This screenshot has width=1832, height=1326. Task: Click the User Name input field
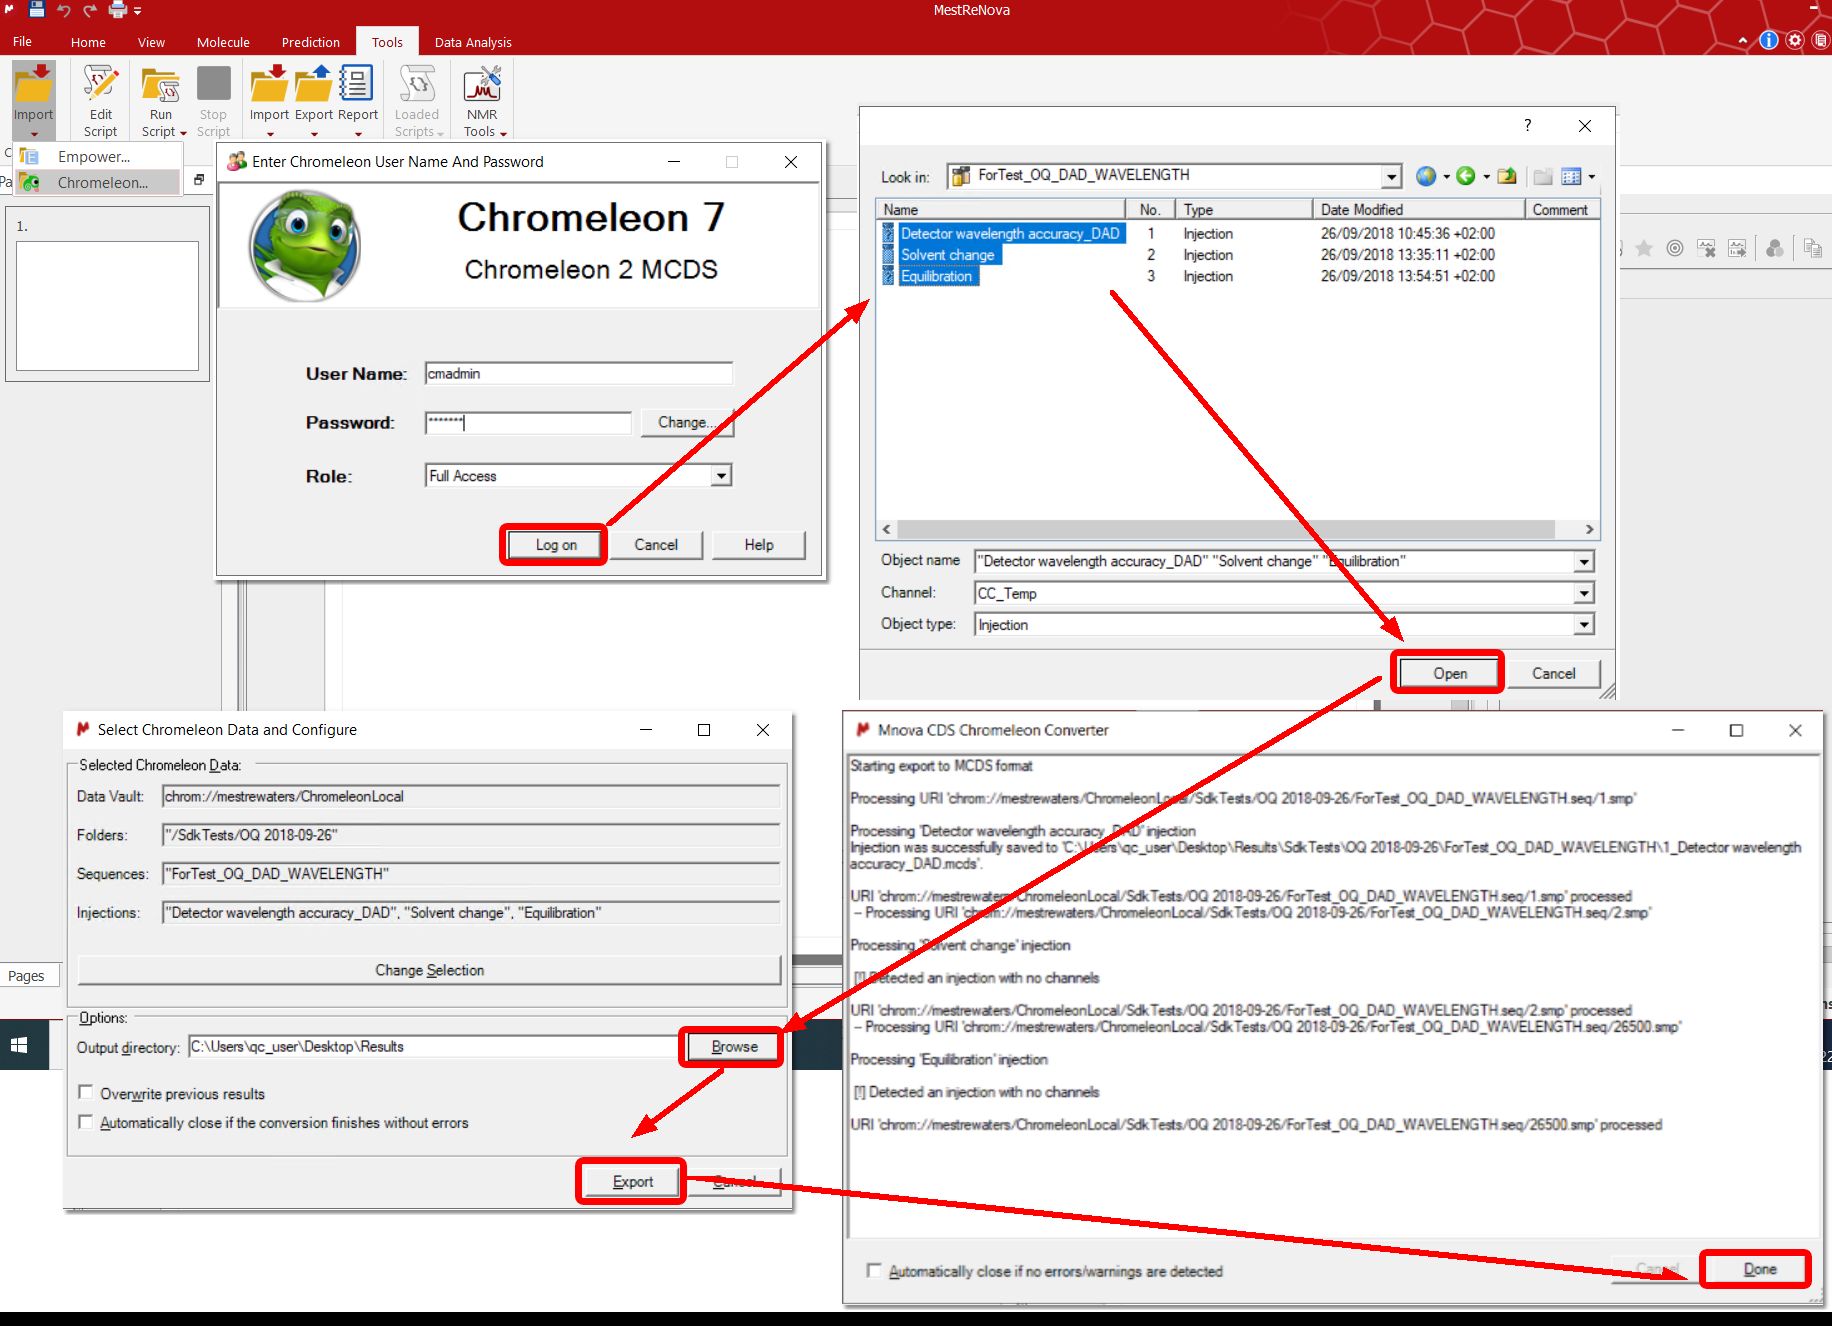[x=578, y=373]
